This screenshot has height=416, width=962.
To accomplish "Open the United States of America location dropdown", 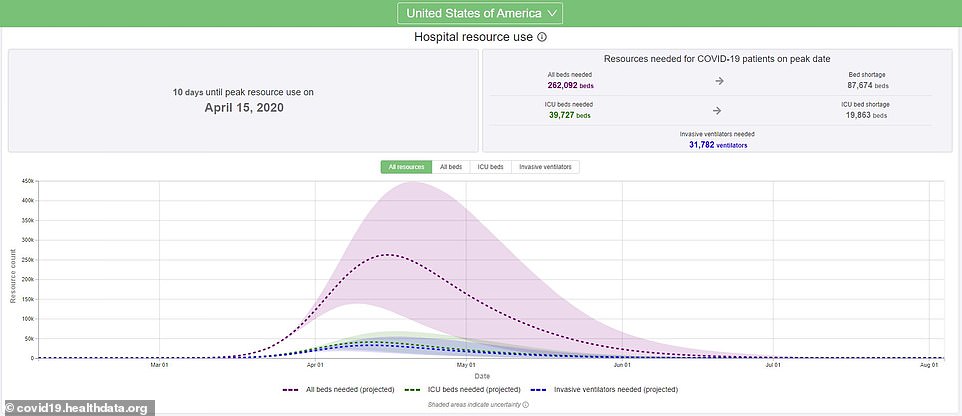I will tap(480, 13).
